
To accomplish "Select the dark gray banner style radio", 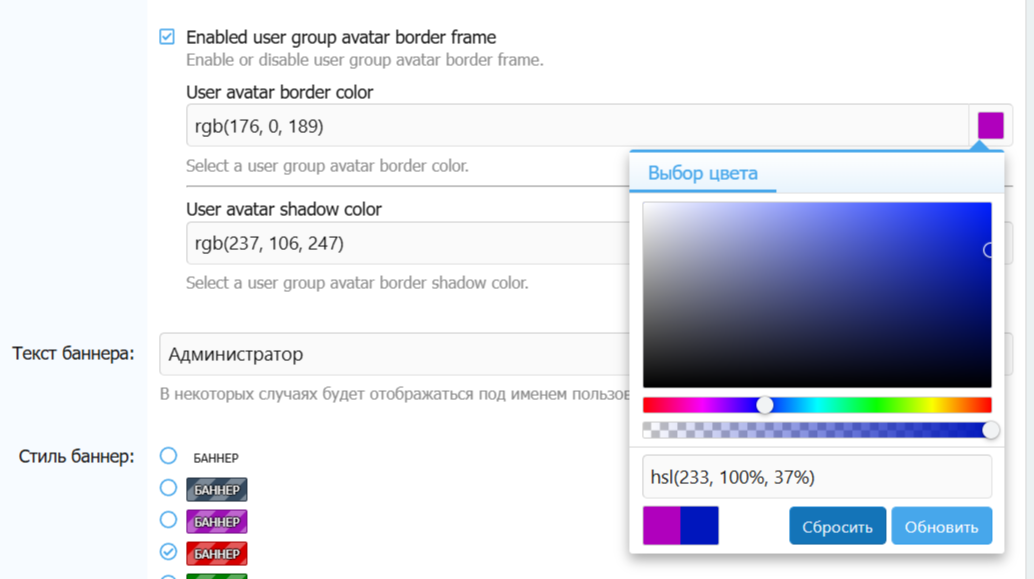I will click(168, 488).
